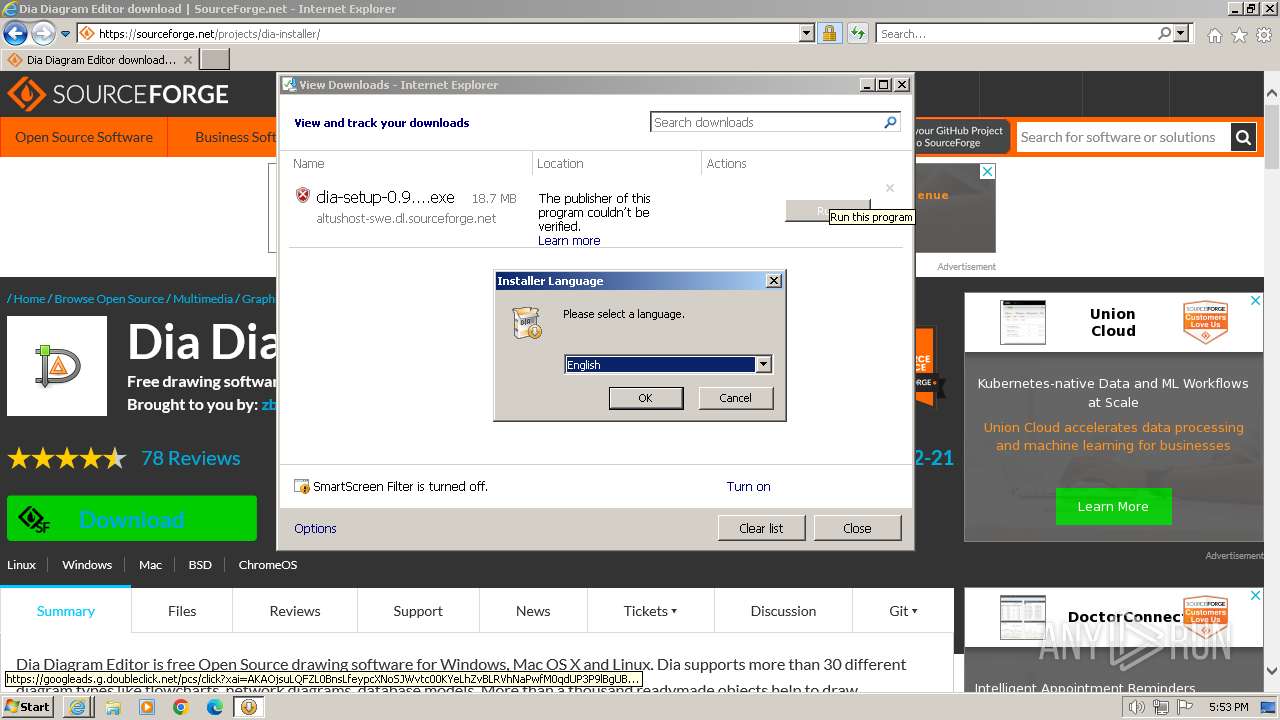
Task: Open Internet Explorer from the taskbar
Action: click(x=78, y=707)
